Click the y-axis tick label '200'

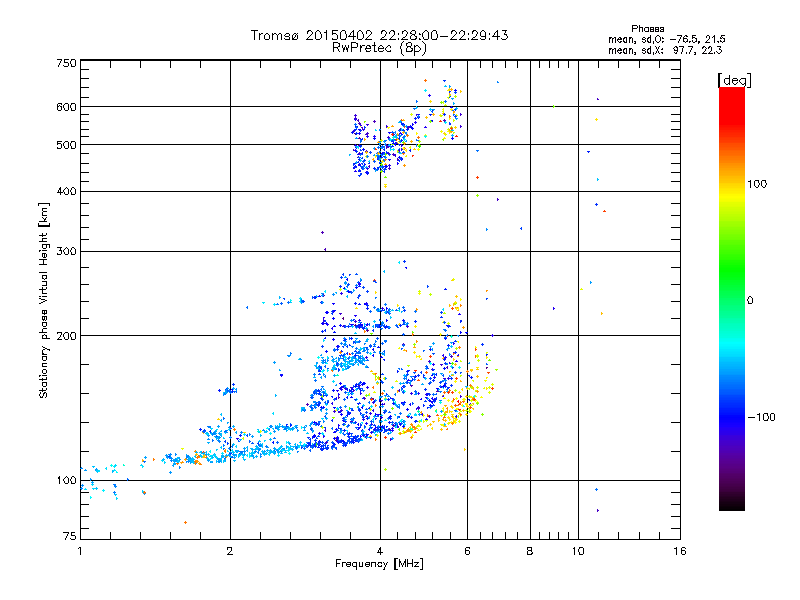point(66,336)
